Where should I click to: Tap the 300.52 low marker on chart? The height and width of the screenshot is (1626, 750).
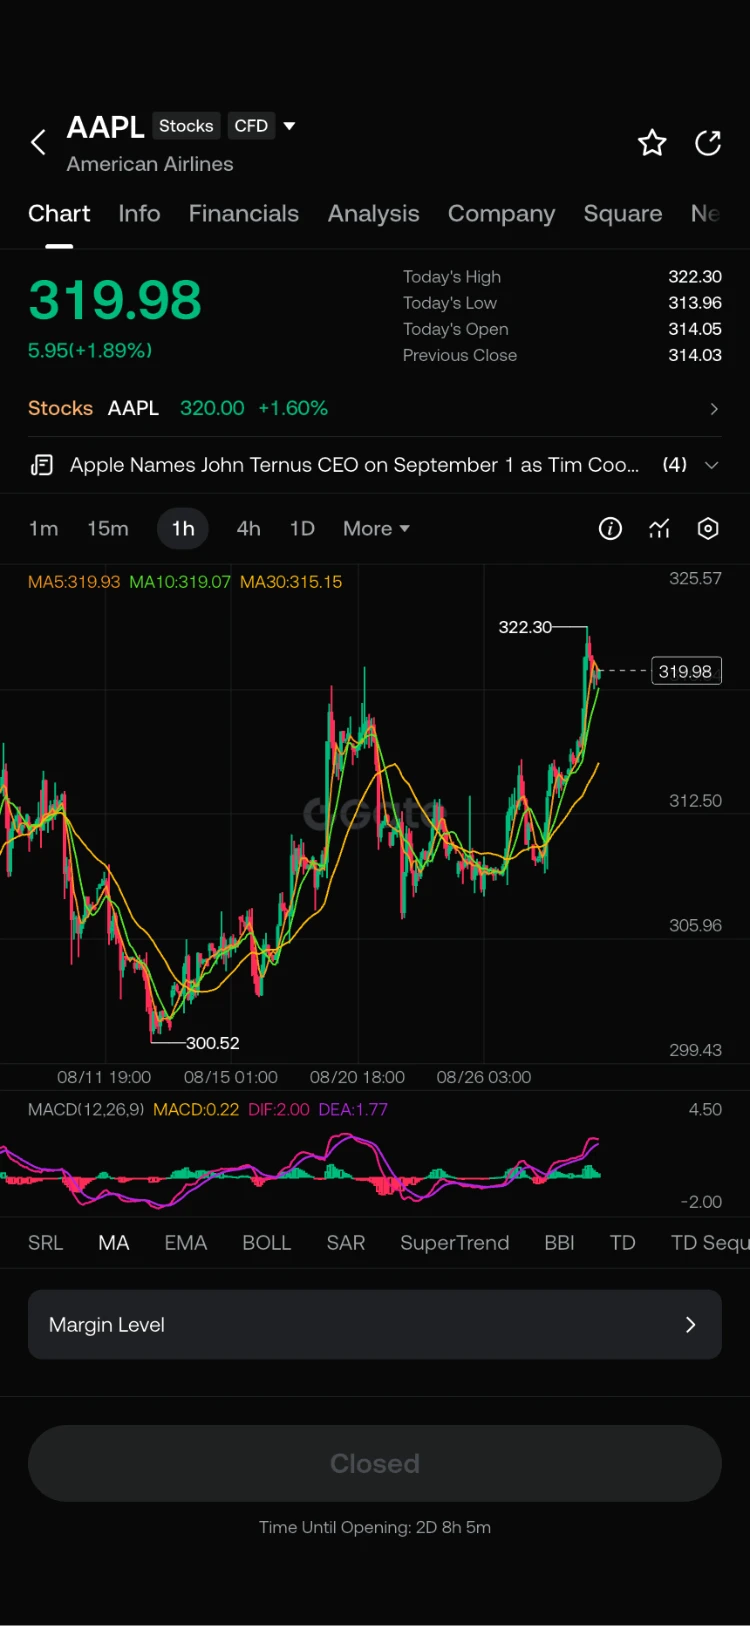[x=213, y=1043]
